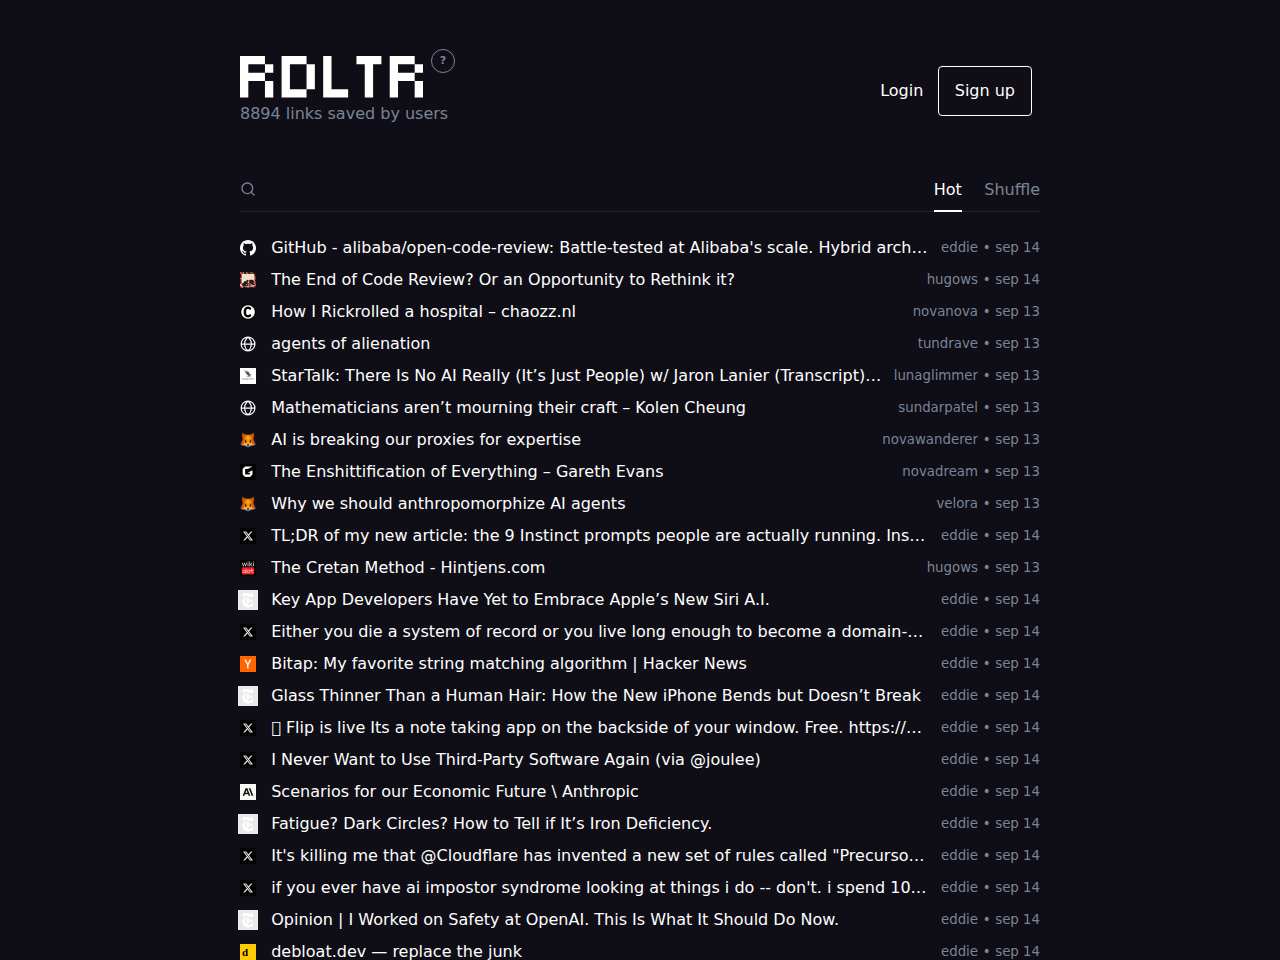Click the RDLTR logo
Image resolution: width=1280 pixels, height=960 pixels.
332,77
